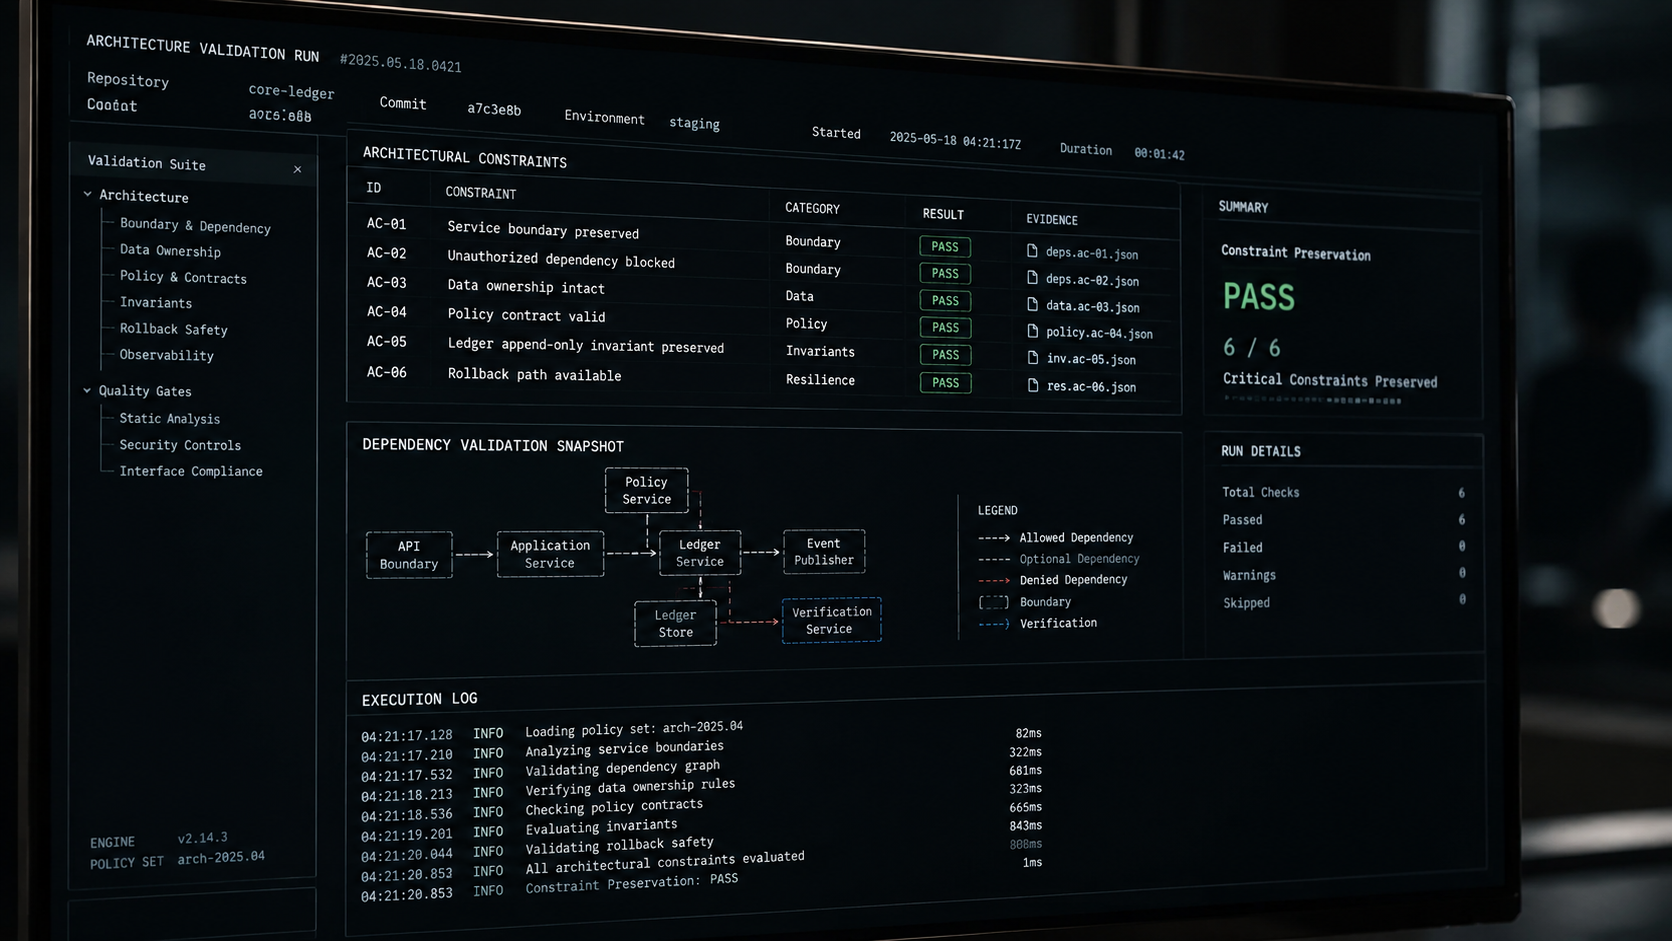Image resolution: width=1672 pixels, height=941 pixels.
Task: Click the 'staging' environment value
Action: [x=694, y=123]
